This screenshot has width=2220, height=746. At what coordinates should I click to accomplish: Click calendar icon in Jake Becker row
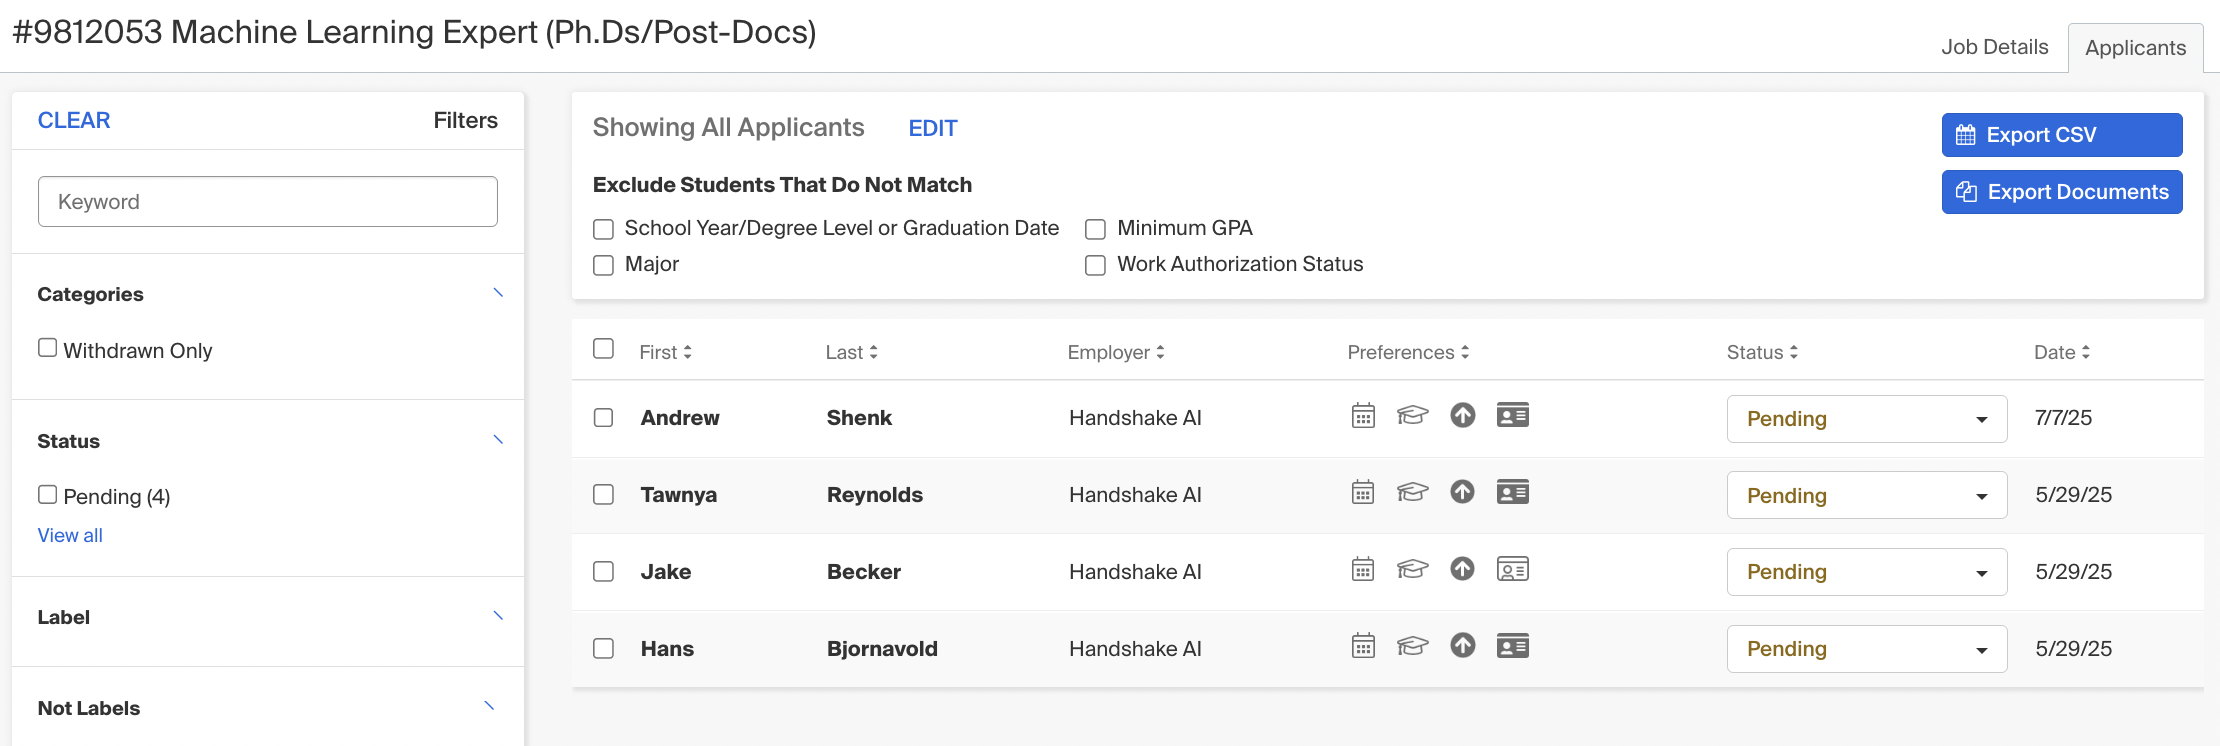(1363, 569)
